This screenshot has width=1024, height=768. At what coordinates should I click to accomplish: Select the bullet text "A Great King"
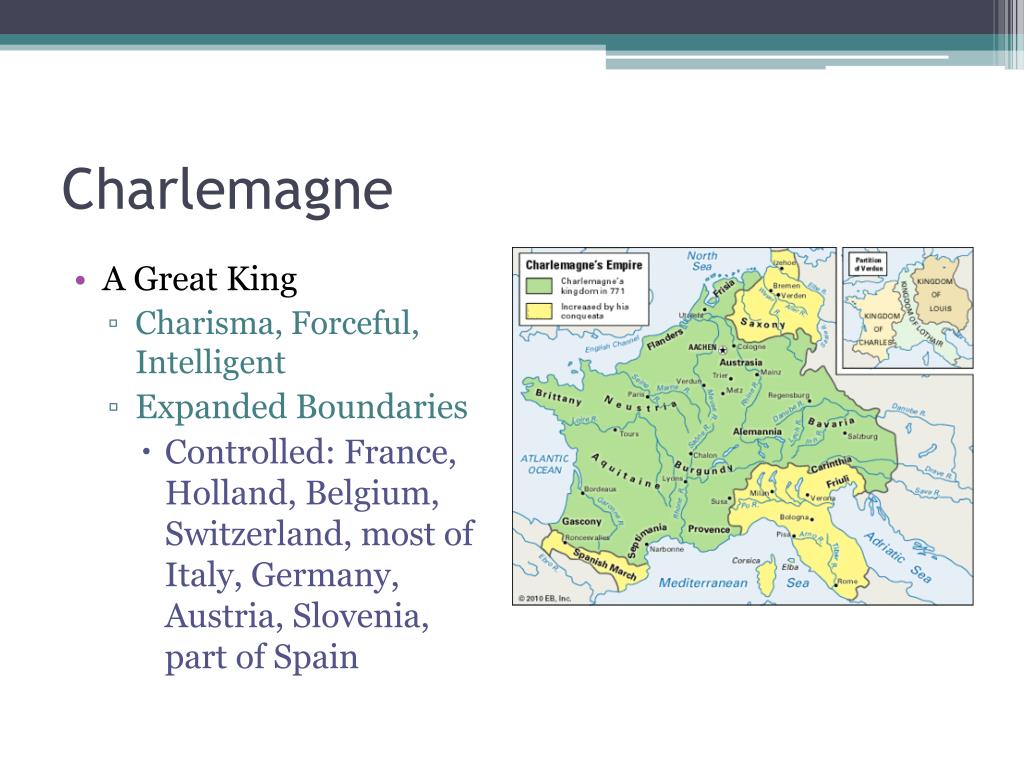[199, 280]
